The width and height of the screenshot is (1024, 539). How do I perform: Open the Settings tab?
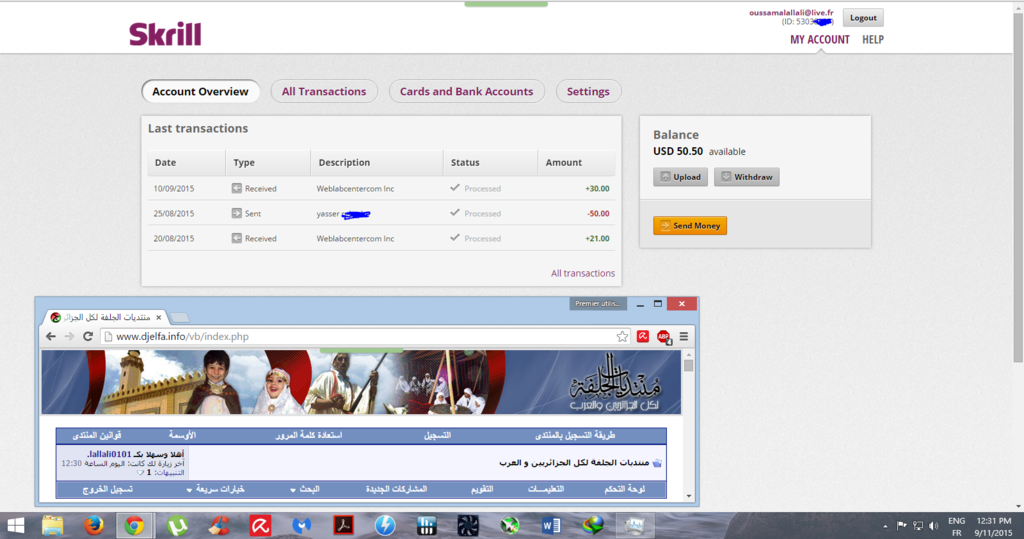point(588,91)
